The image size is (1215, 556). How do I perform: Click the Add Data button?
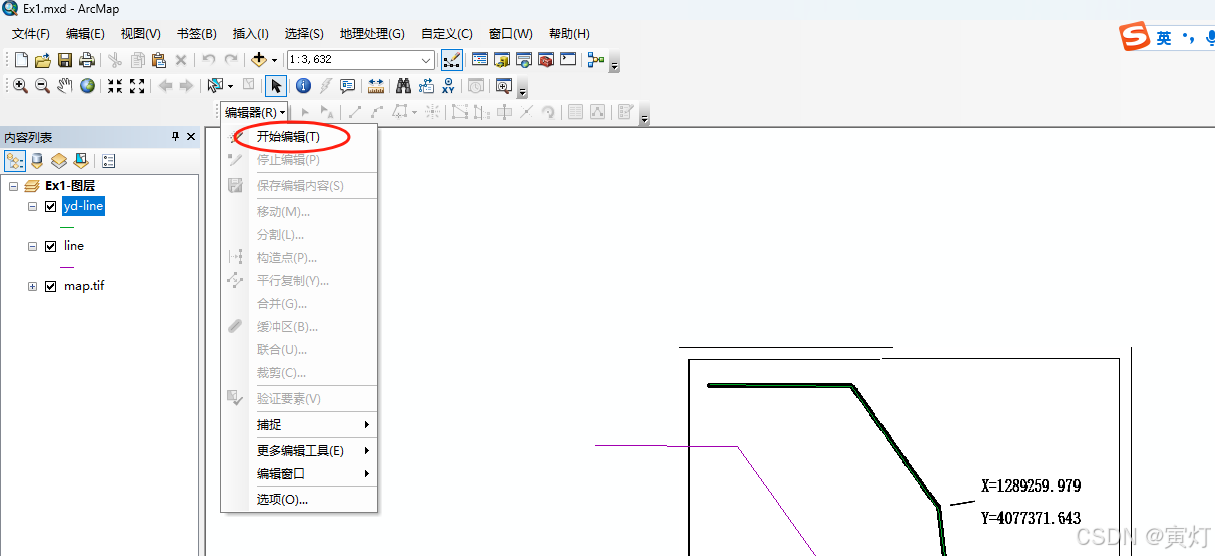coord(259,60)
